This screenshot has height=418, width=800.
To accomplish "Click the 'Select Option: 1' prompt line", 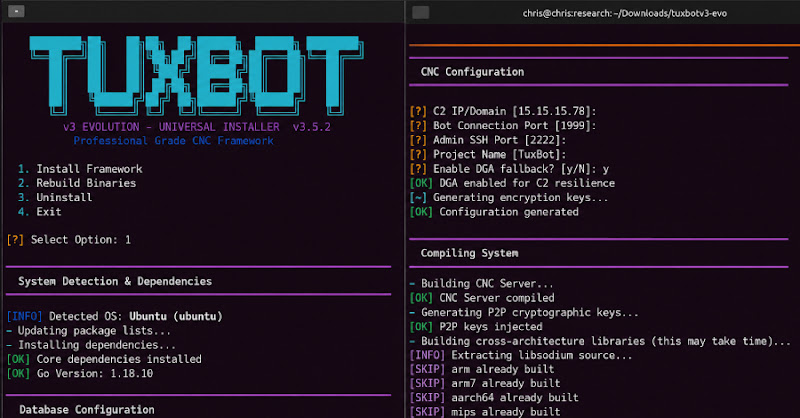I will click(69, 240).
